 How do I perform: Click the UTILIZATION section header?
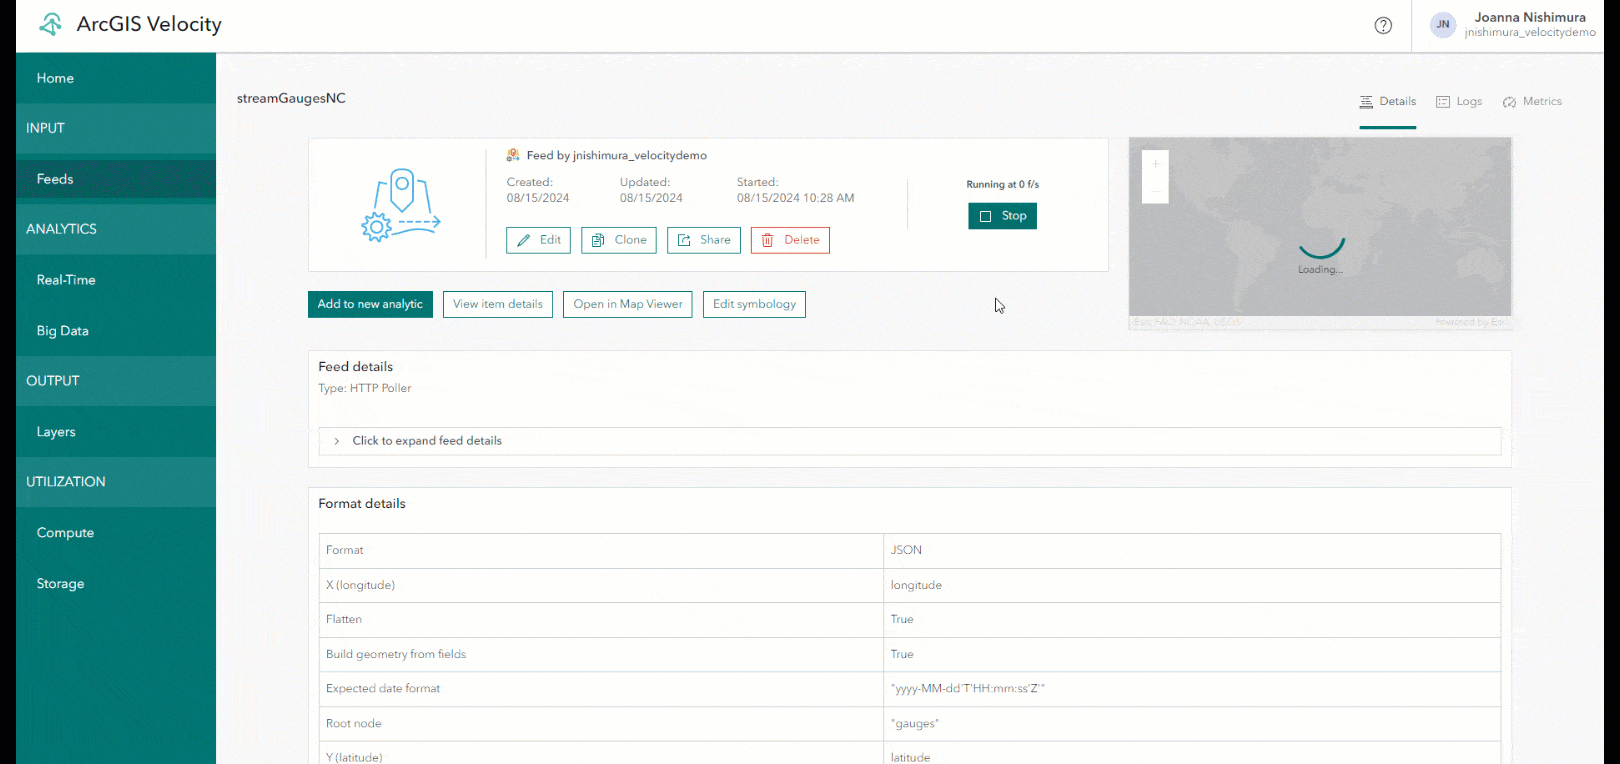click(x=116, y=482)
